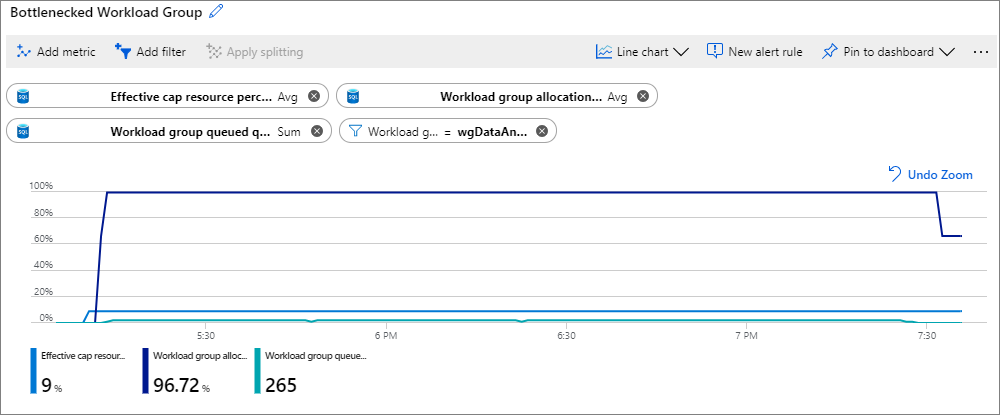1000x415 pixels.
Task: Click the Workload group allocation legend color bar
Action: 145,372
